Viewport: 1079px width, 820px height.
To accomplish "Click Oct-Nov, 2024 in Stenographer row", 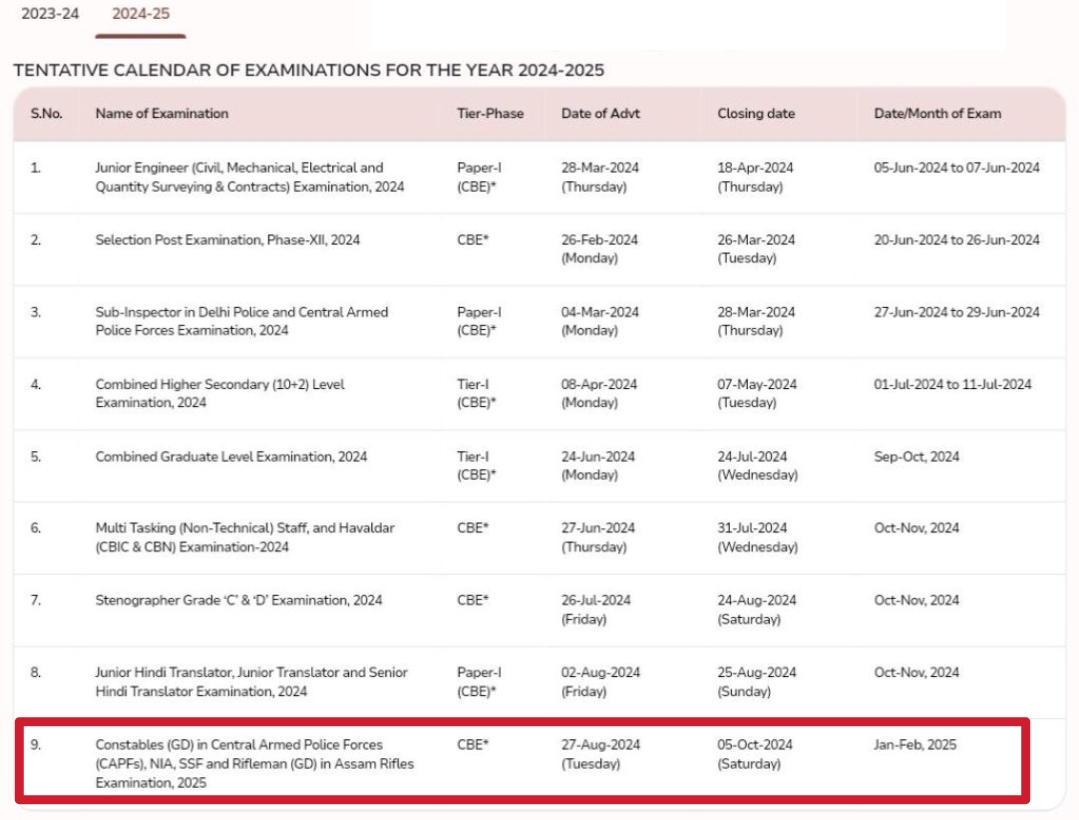I will tap(916, 601).
